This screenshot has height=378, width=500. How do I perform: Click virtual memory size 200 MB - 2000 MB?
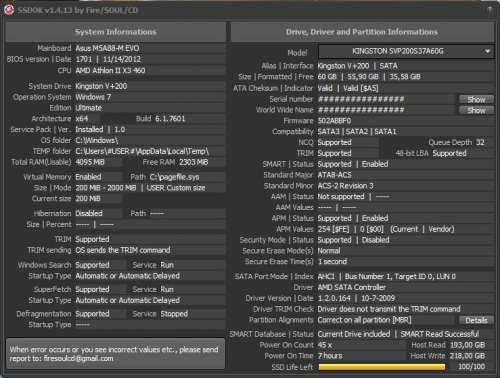click(106, 188)
